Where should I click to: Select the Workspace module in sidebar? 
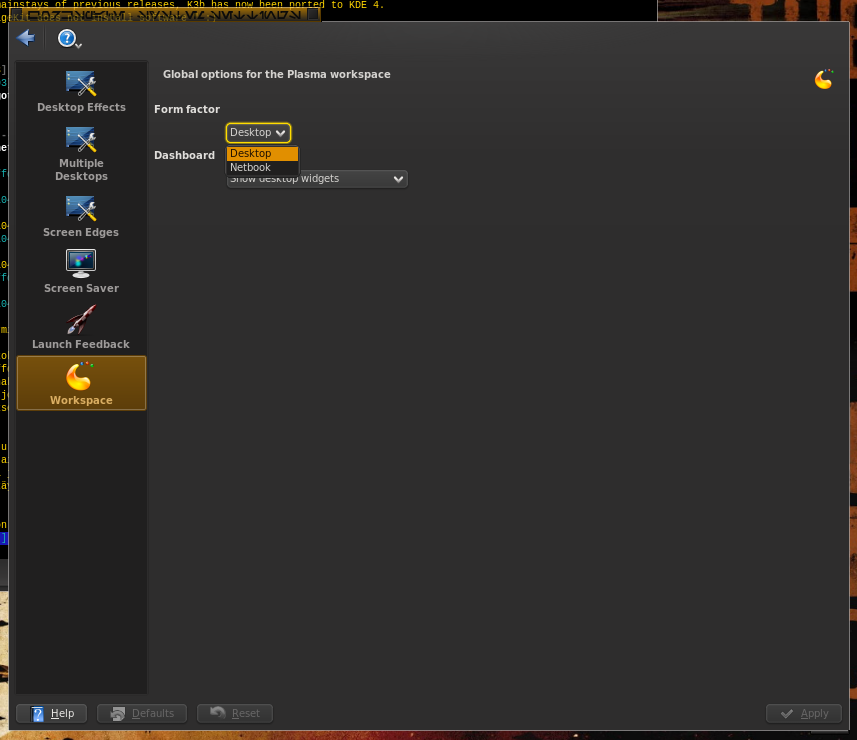click(x=81, y=383)
